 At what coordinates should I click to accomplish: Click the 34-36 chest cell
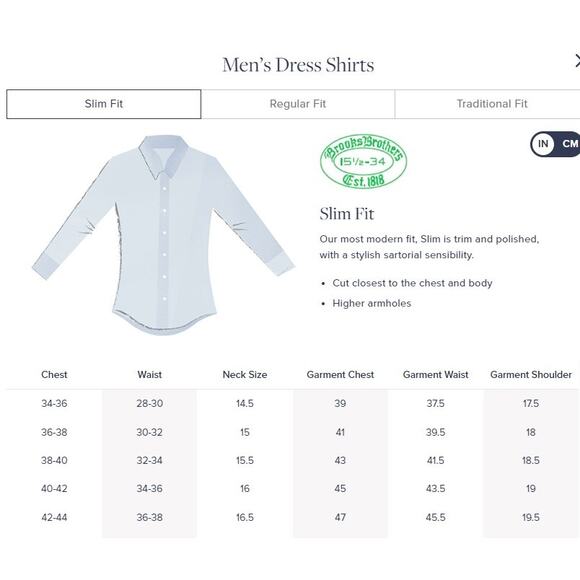(54, 403)
